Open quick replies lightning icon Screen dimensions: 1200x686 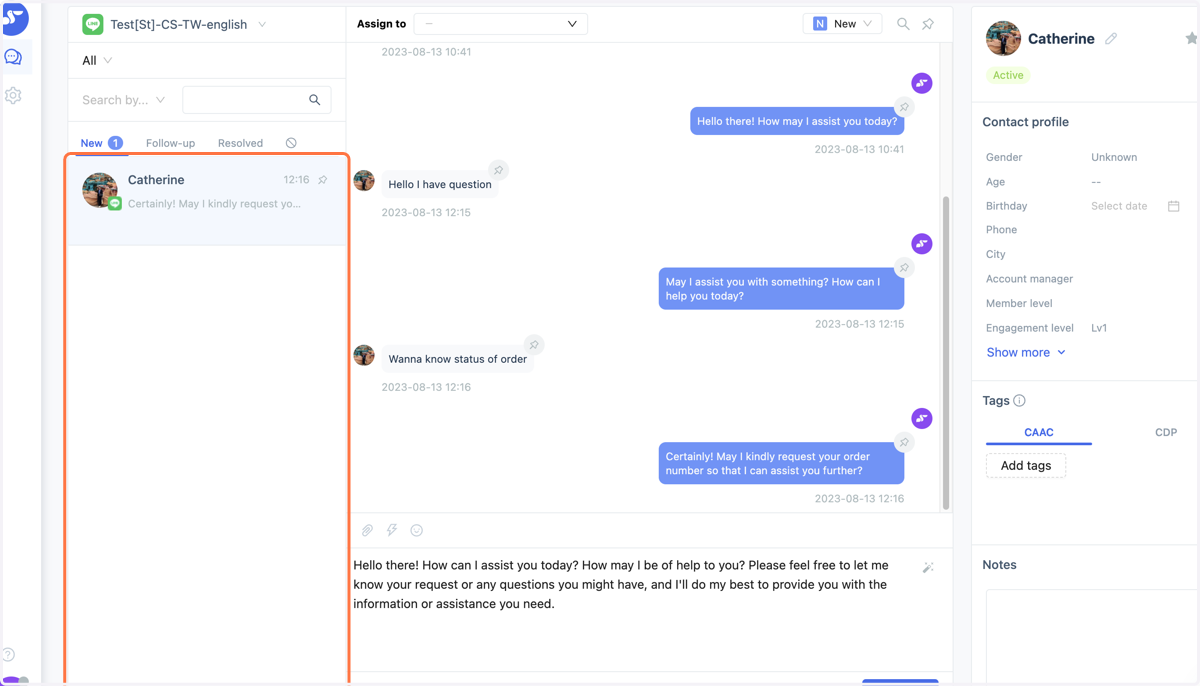pyautogui.click(x=392, y=531)
